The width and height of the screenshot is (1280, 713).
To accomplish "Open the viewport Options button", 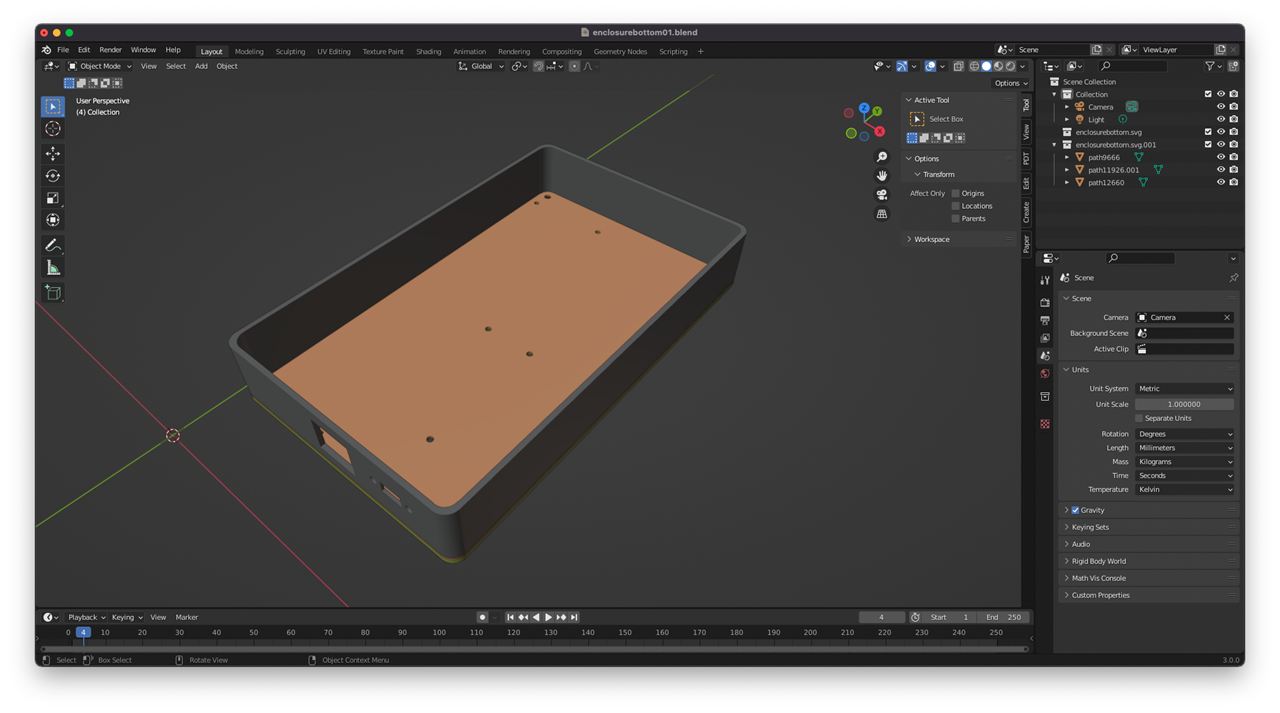I will tap(1010, 83).
